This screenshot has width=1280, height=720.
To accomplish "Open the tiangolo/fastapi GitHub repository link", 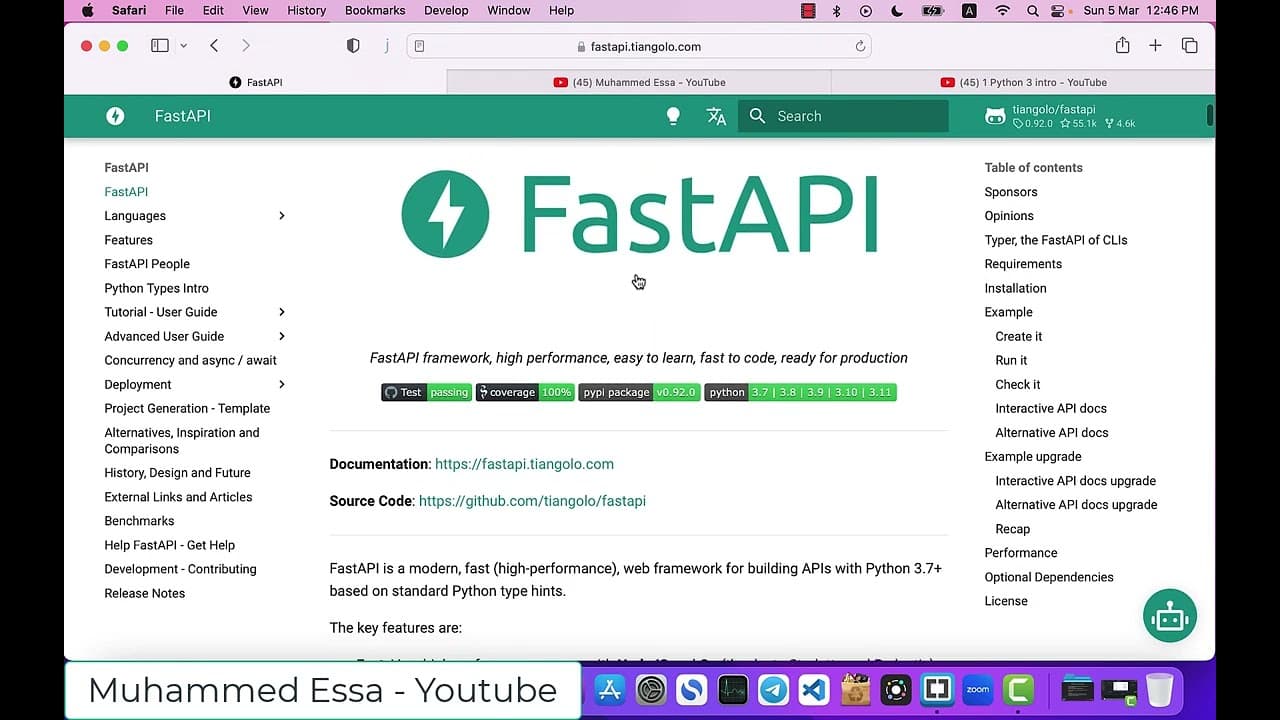I will coord(1060,116).
